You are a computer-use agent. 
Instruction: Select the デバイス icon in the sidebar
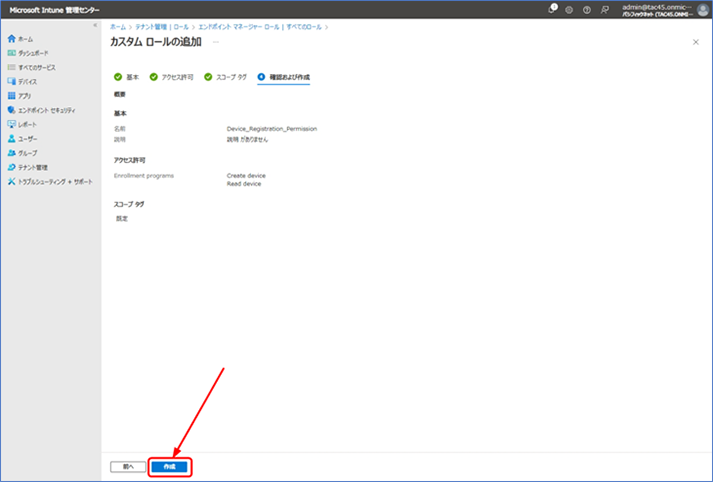click(x=12, y=81)
